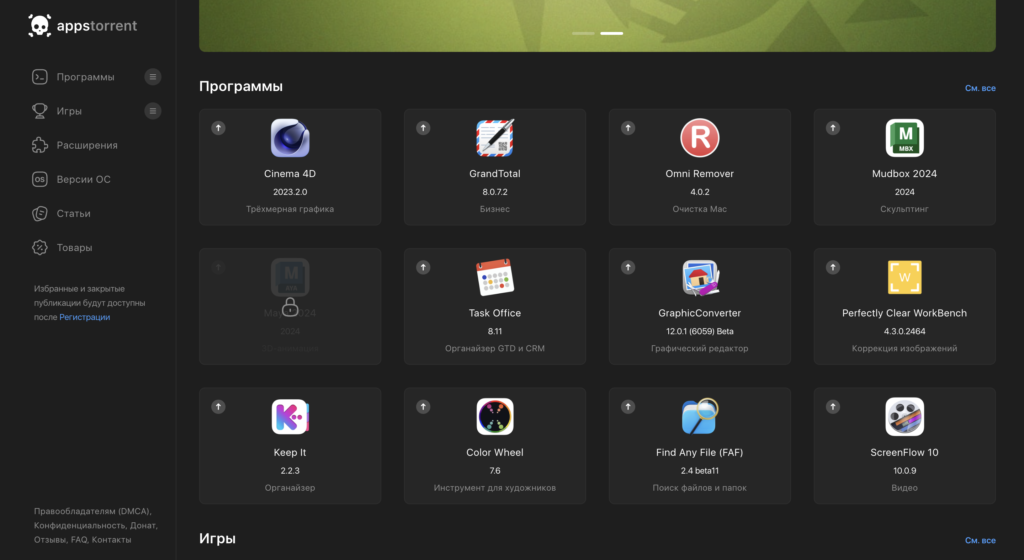Select the first banner slide indicator
The height and width of the screenshot is (560, 1024).
pyautogui.click(x=583, y=33)
